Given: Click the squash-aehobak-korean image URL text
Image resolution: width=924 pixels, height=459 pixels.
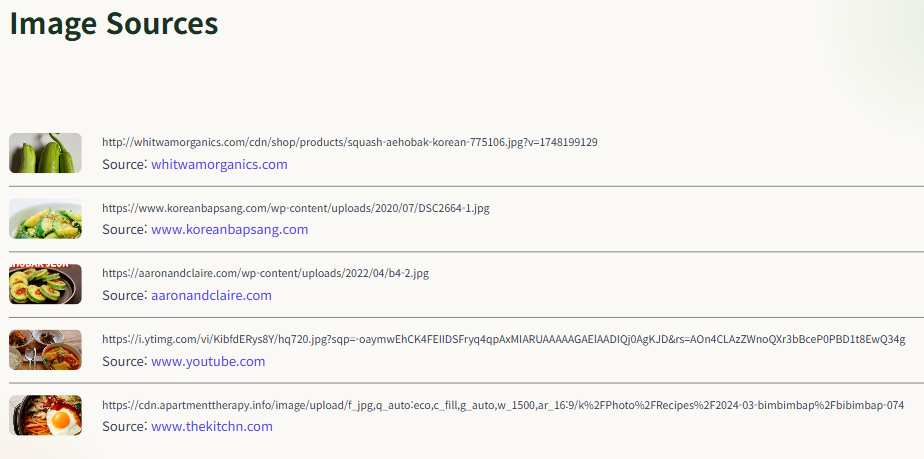Looking at the screenshot, I should 349,143.
